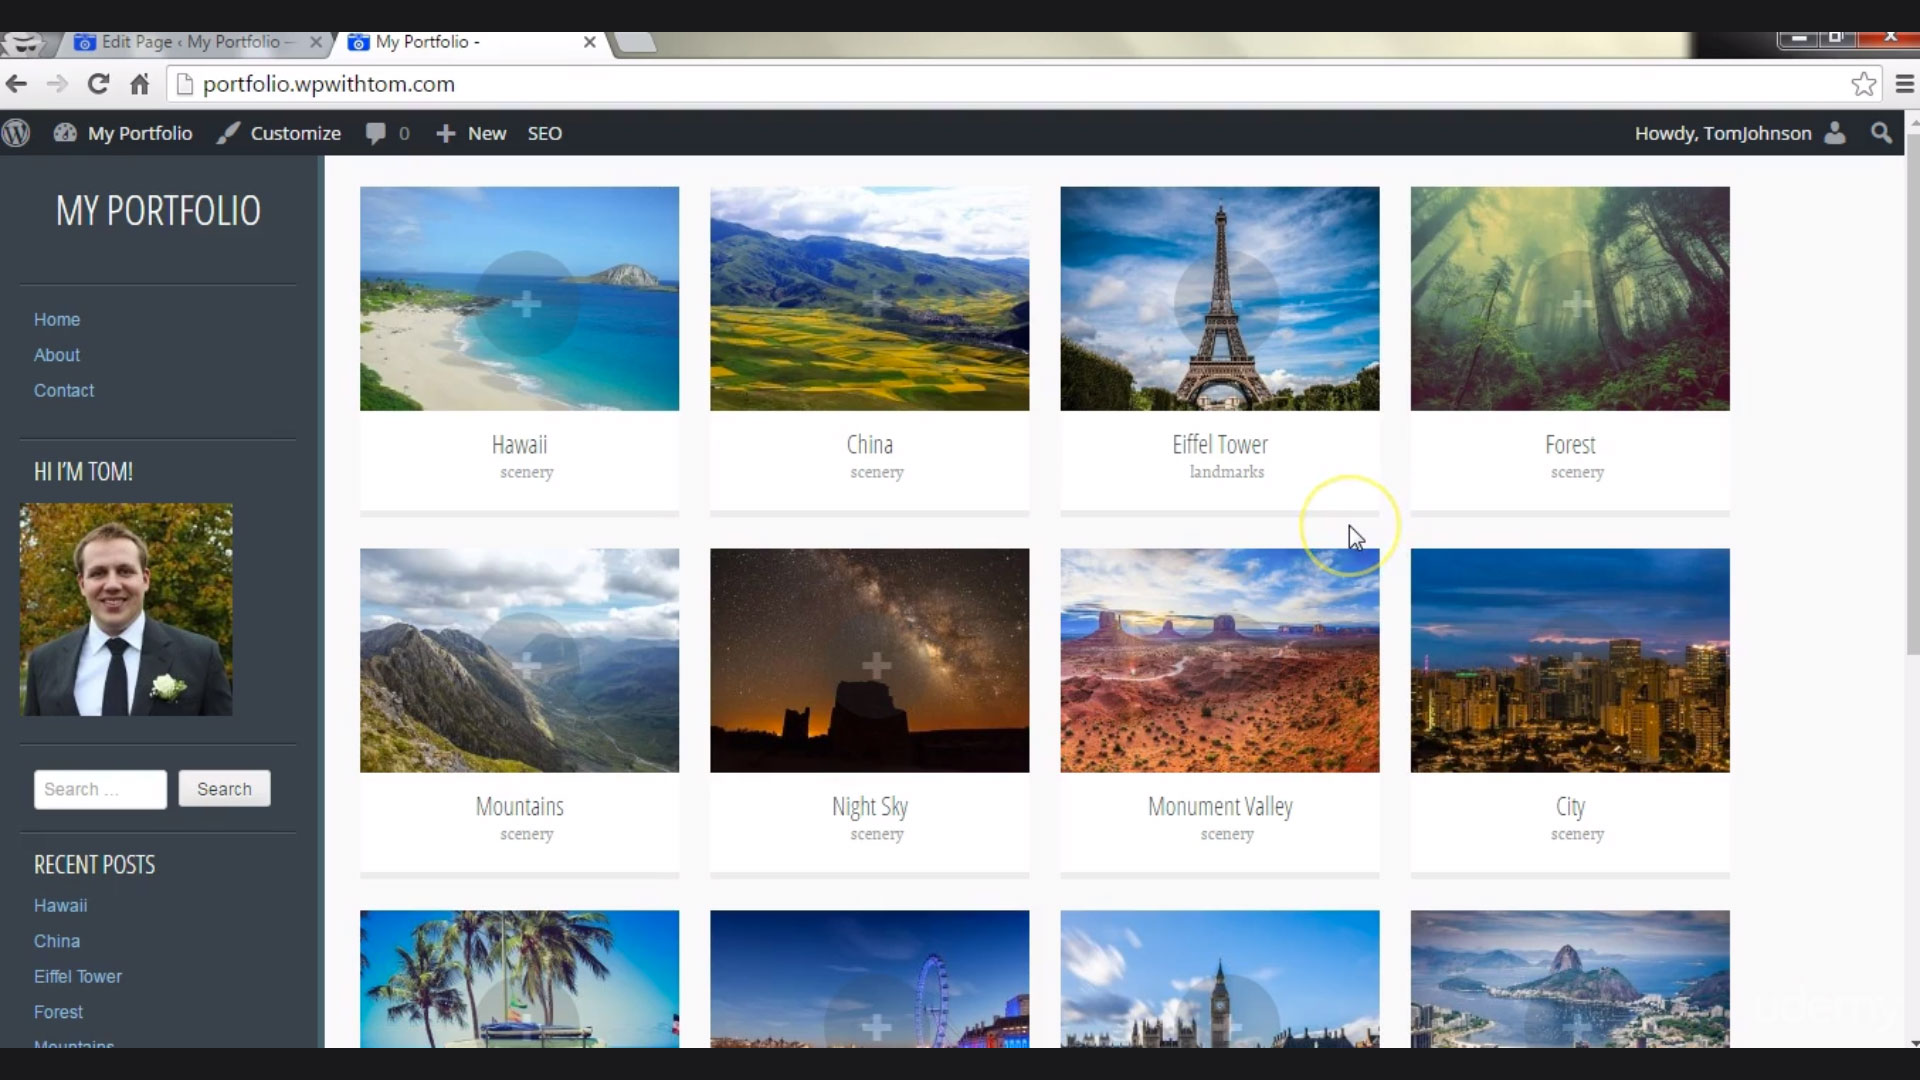
Task: Open scenery category under Night Sky
Action: coord(876,834)
